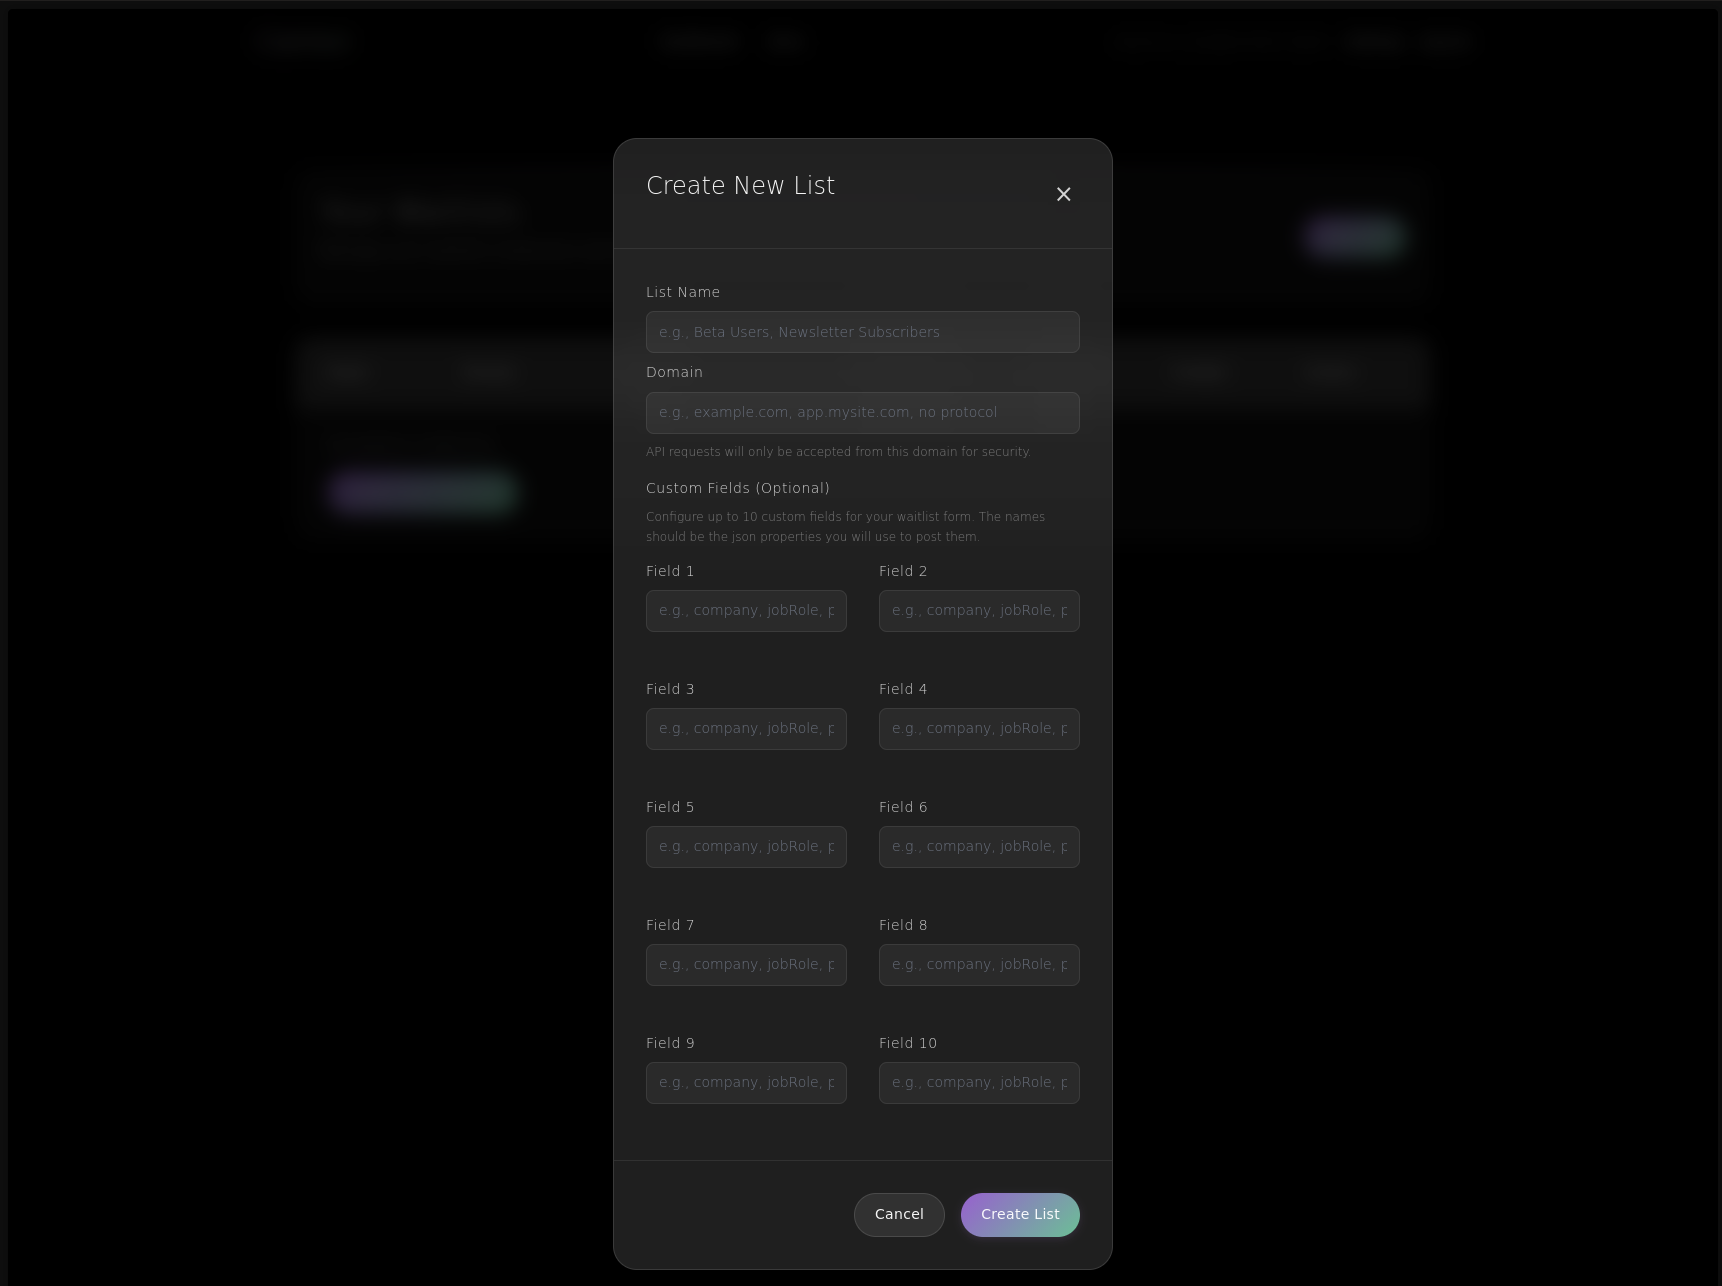This screenshot has width=1722, height=1286.
Task: Close the Create New List dialog
Action: pyautogui.click(x=1063, y=194)
